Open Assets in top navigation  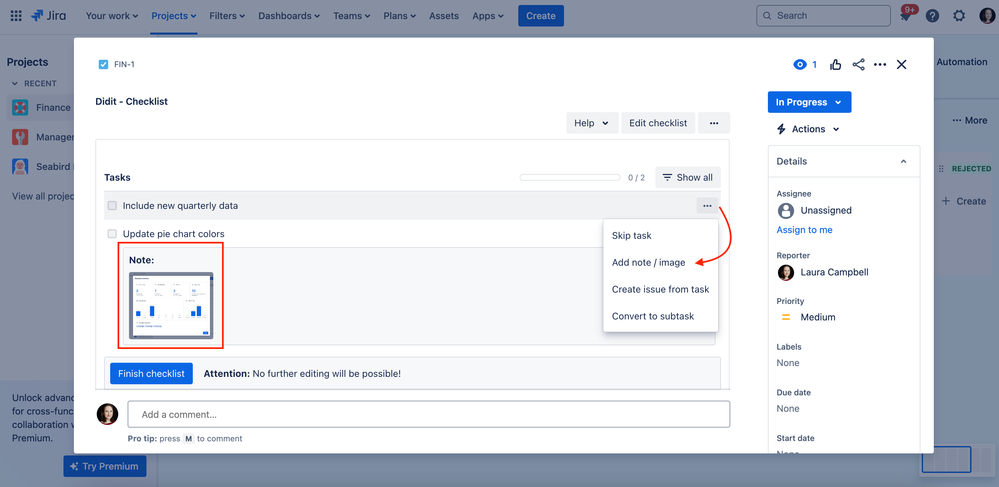click(444, 16)
